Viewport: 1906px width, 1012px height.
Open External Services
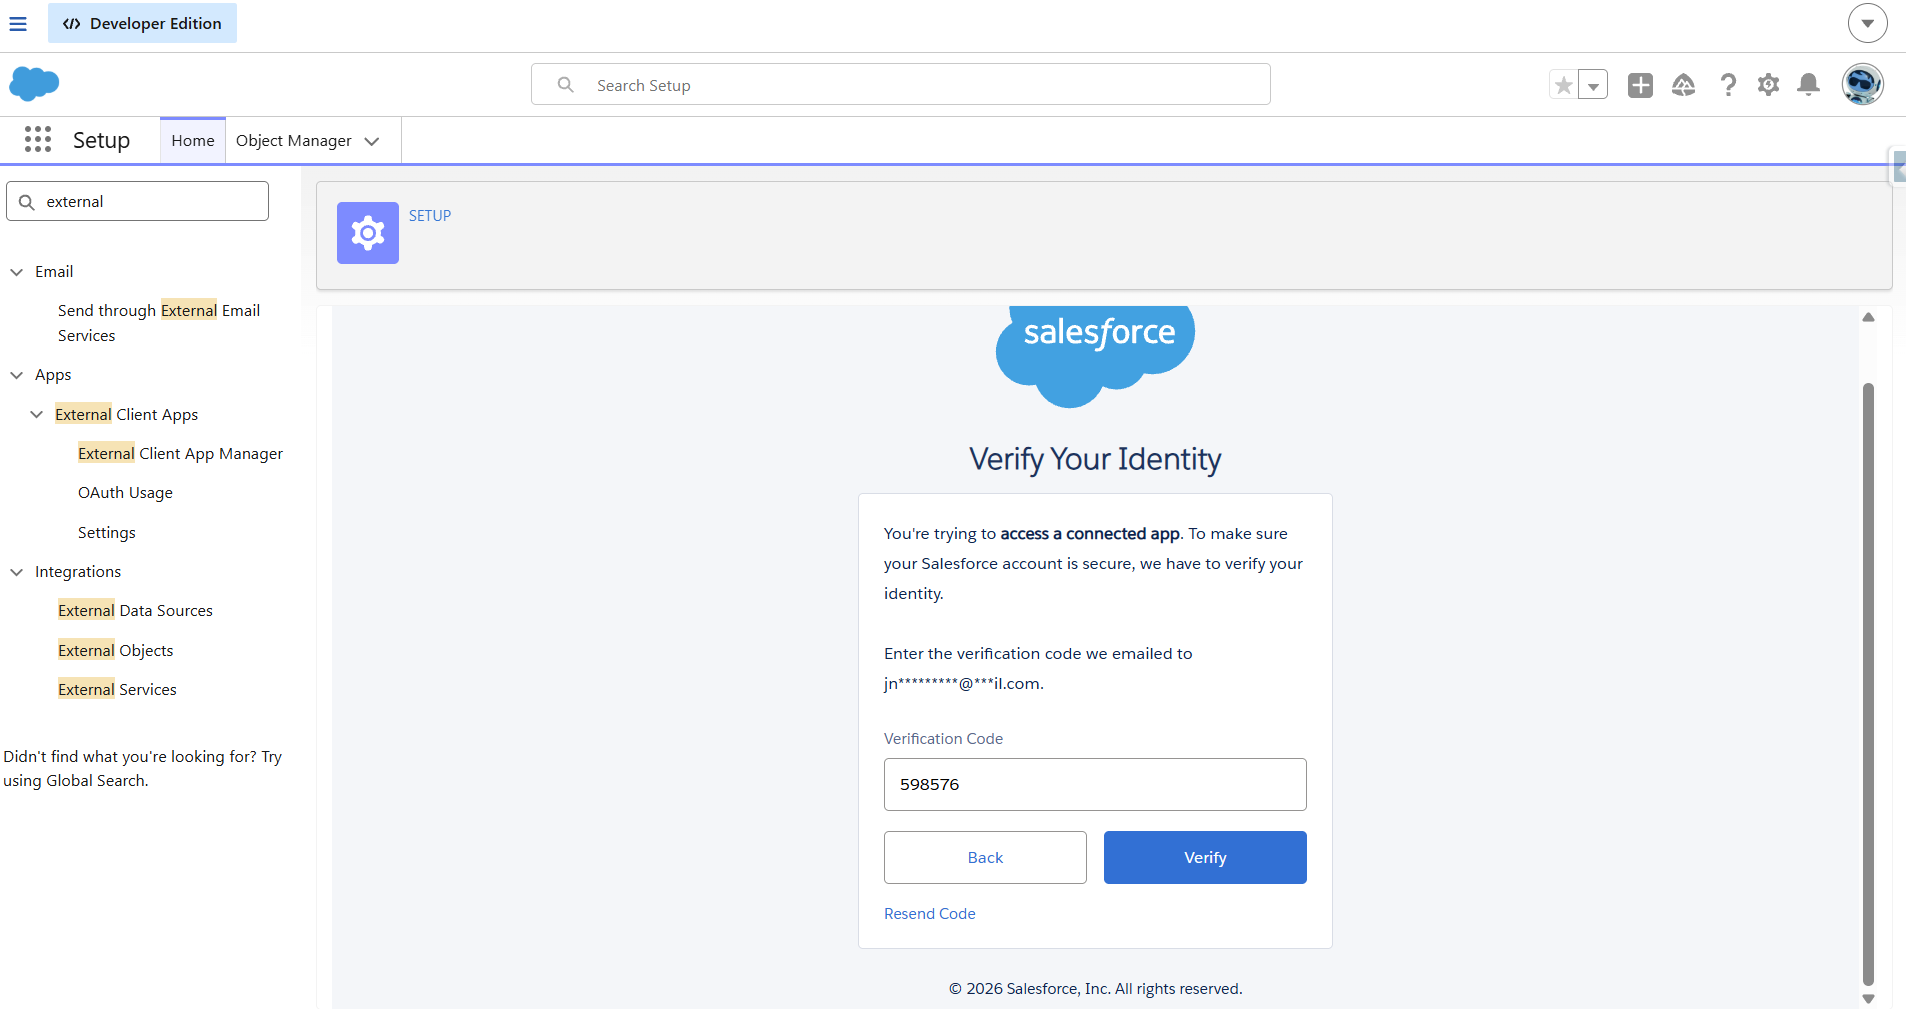tap(117, 689)
